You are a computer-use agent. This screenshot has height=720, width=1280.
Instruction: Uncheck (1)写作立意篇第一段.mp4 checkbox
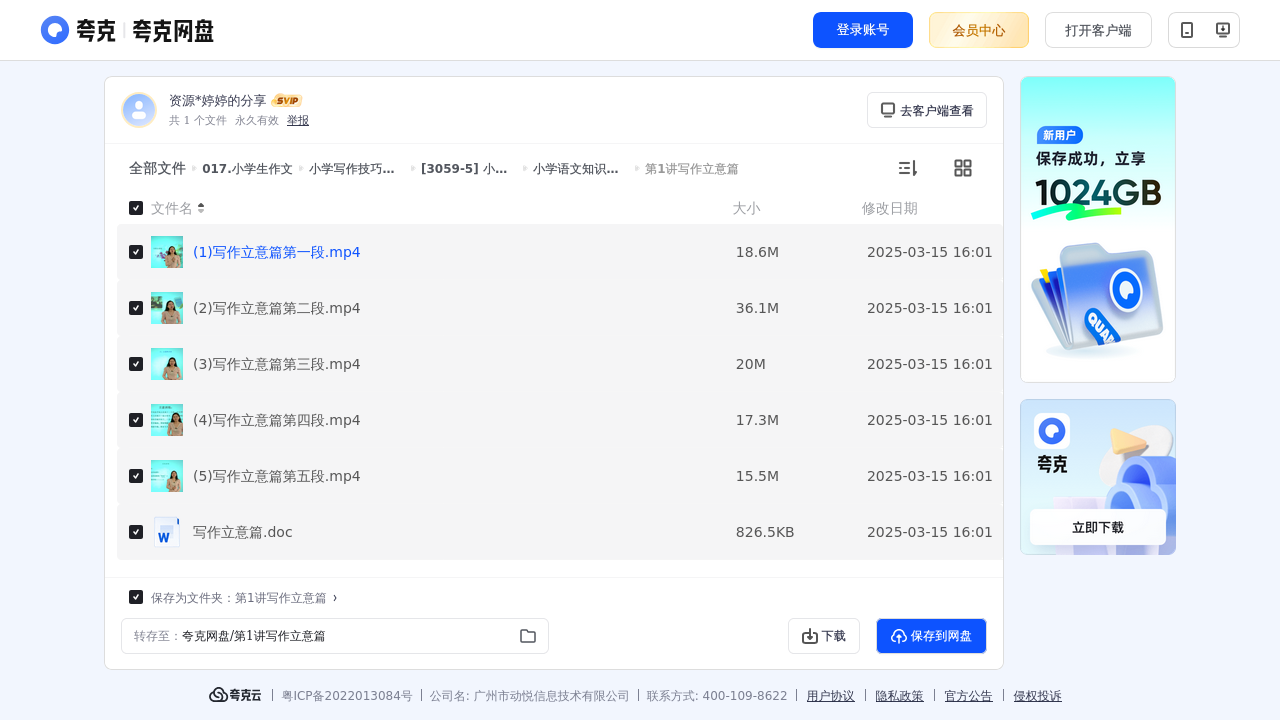[x=136, y=252]
